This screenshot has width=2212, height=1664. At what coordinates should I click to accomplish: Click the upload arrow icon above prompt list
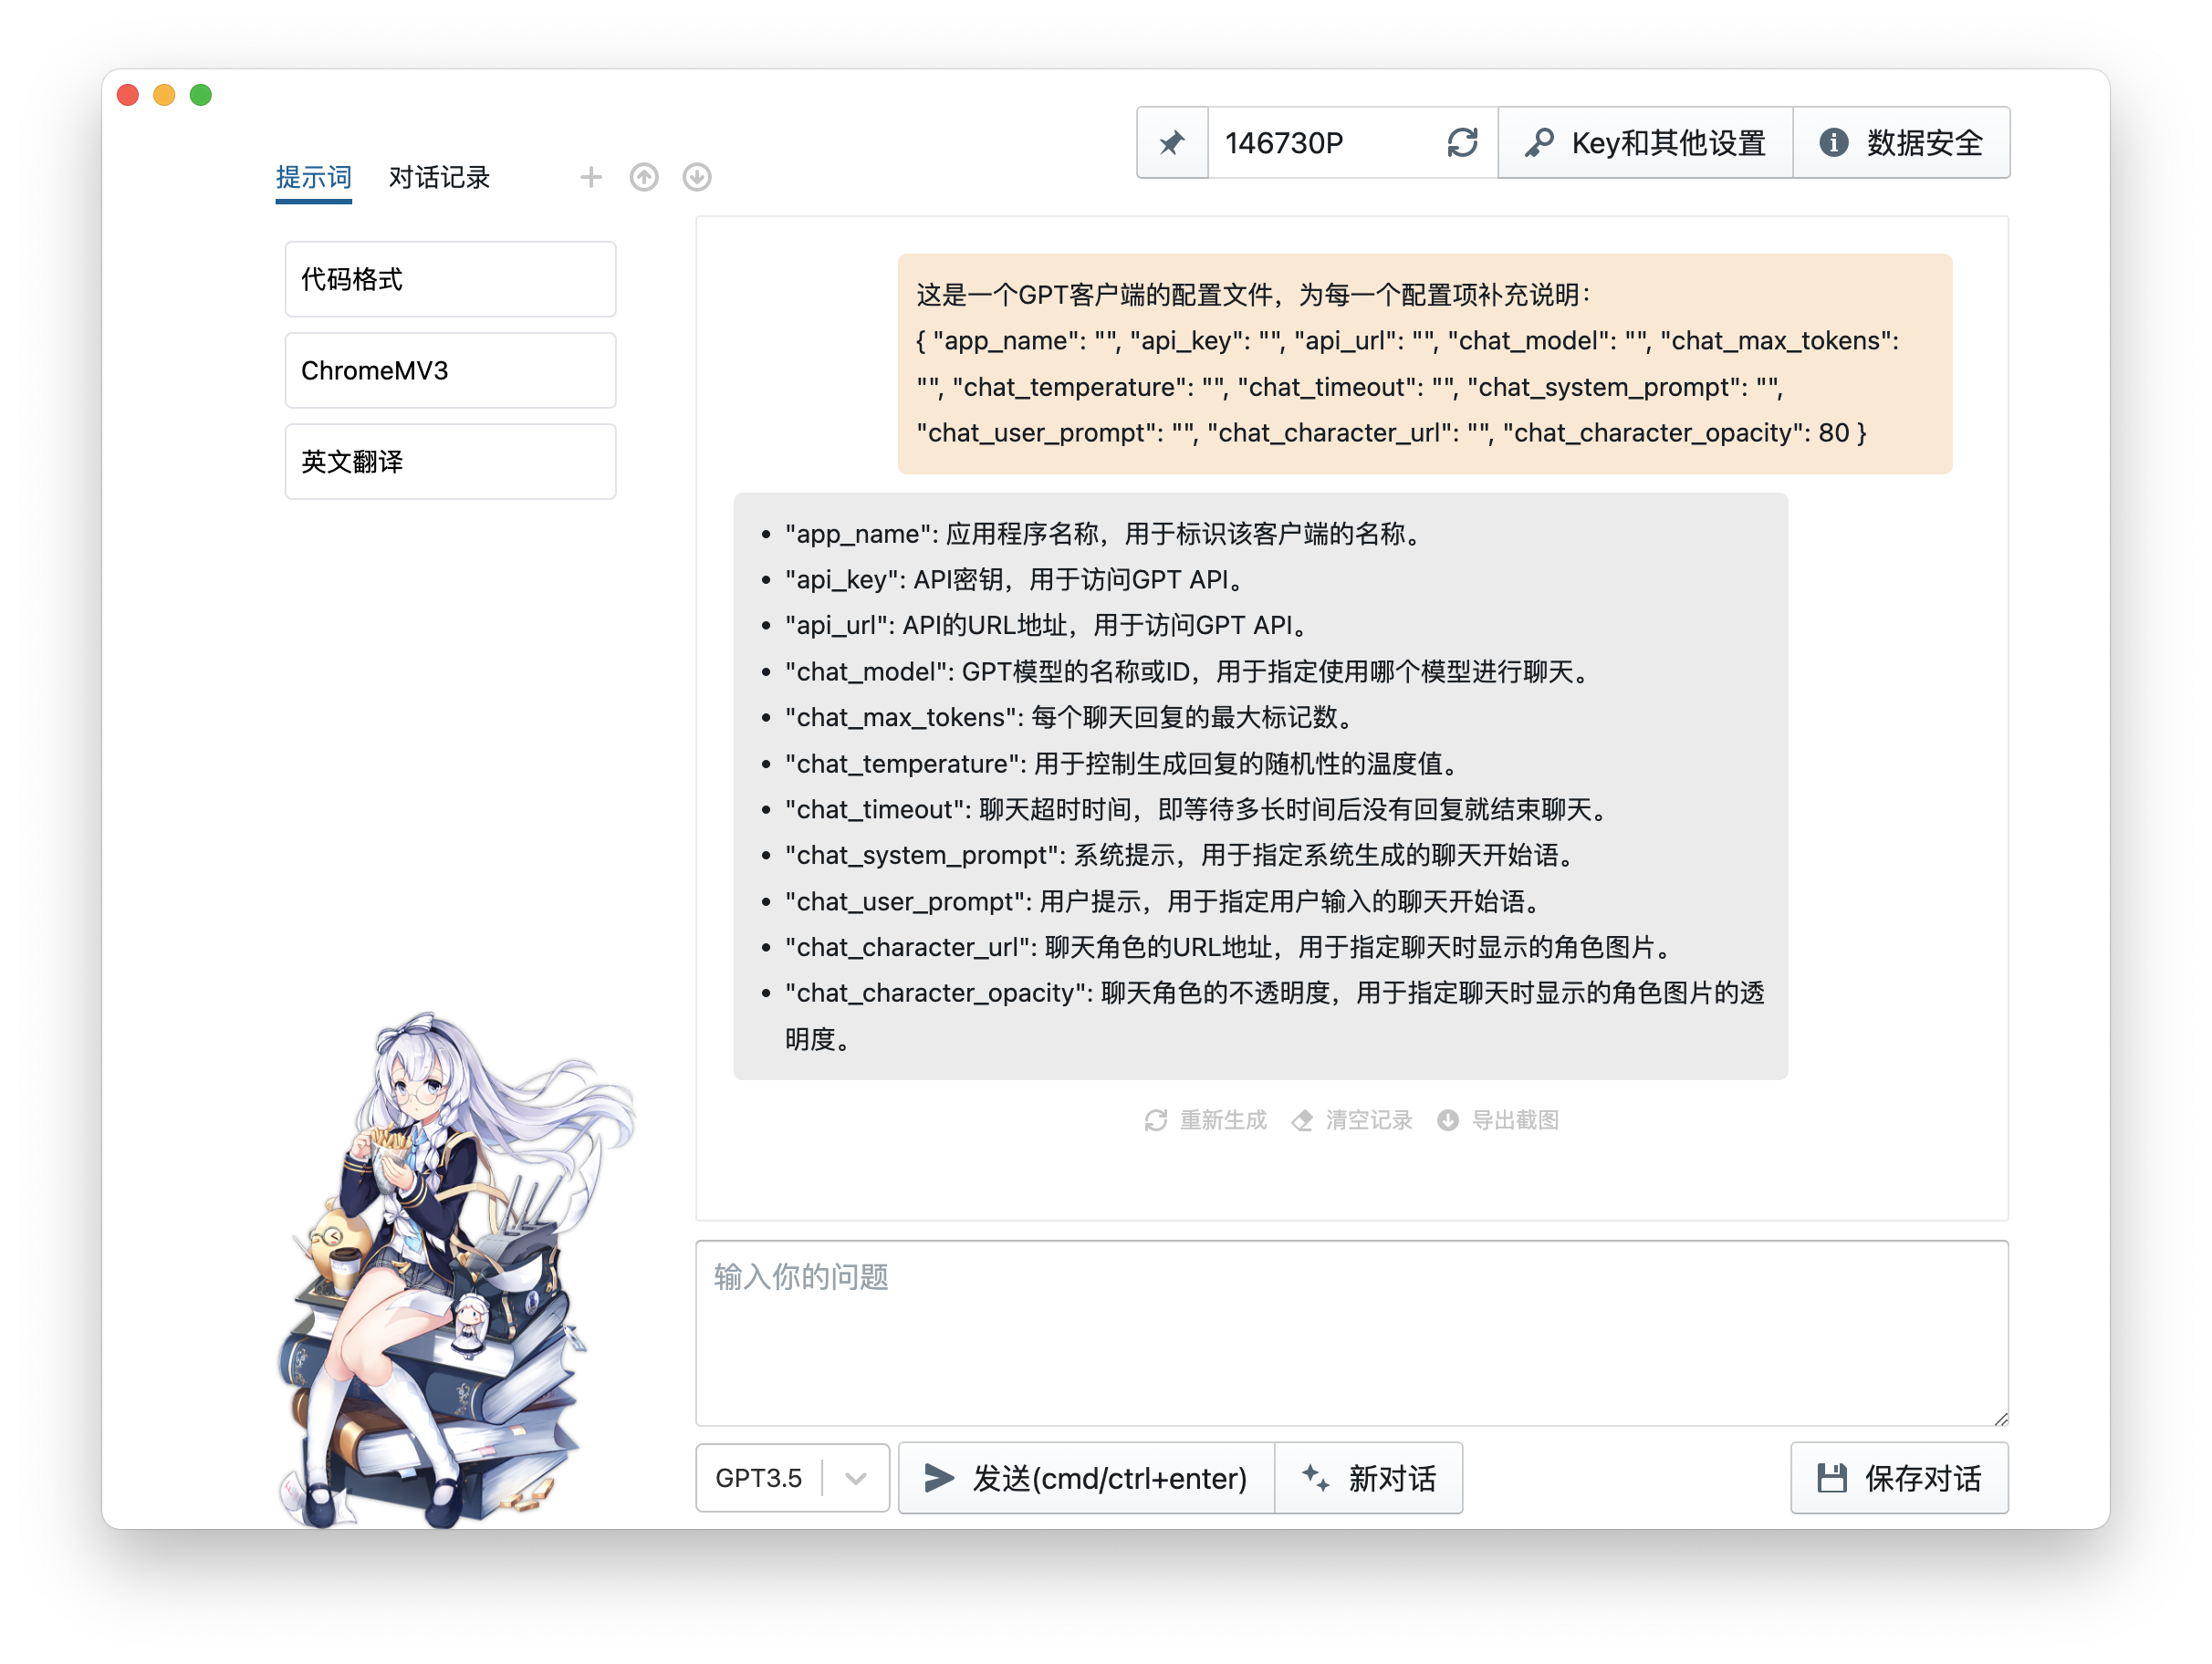(644, 177)
